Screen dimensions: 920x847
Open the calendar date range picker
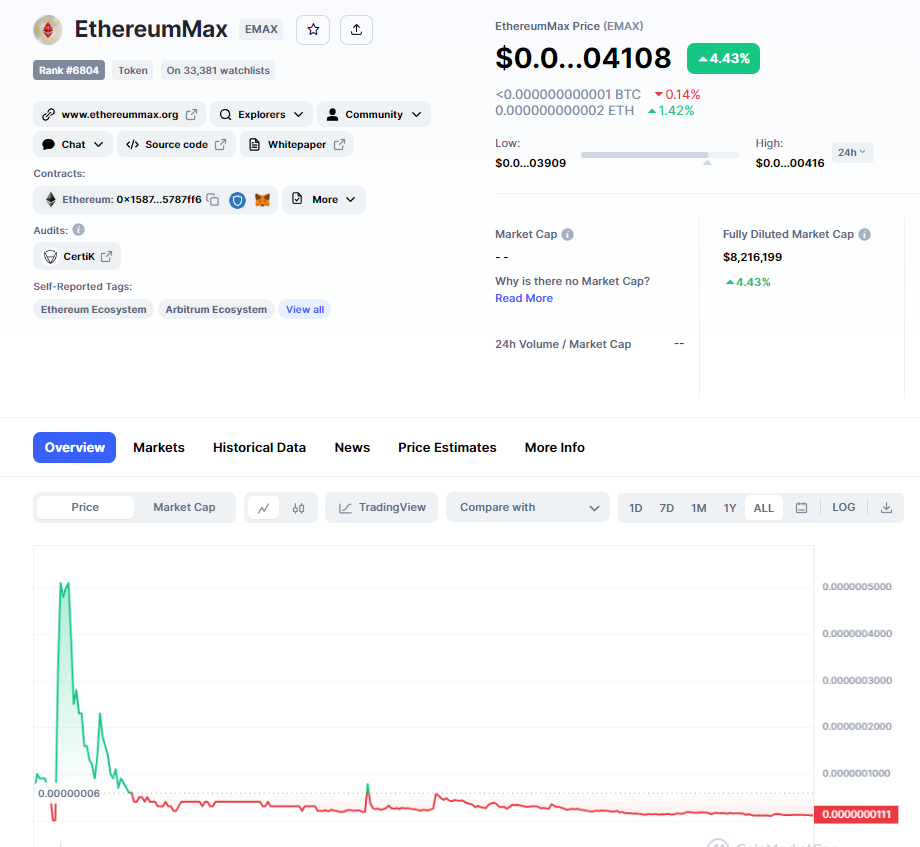pos(801,508)
